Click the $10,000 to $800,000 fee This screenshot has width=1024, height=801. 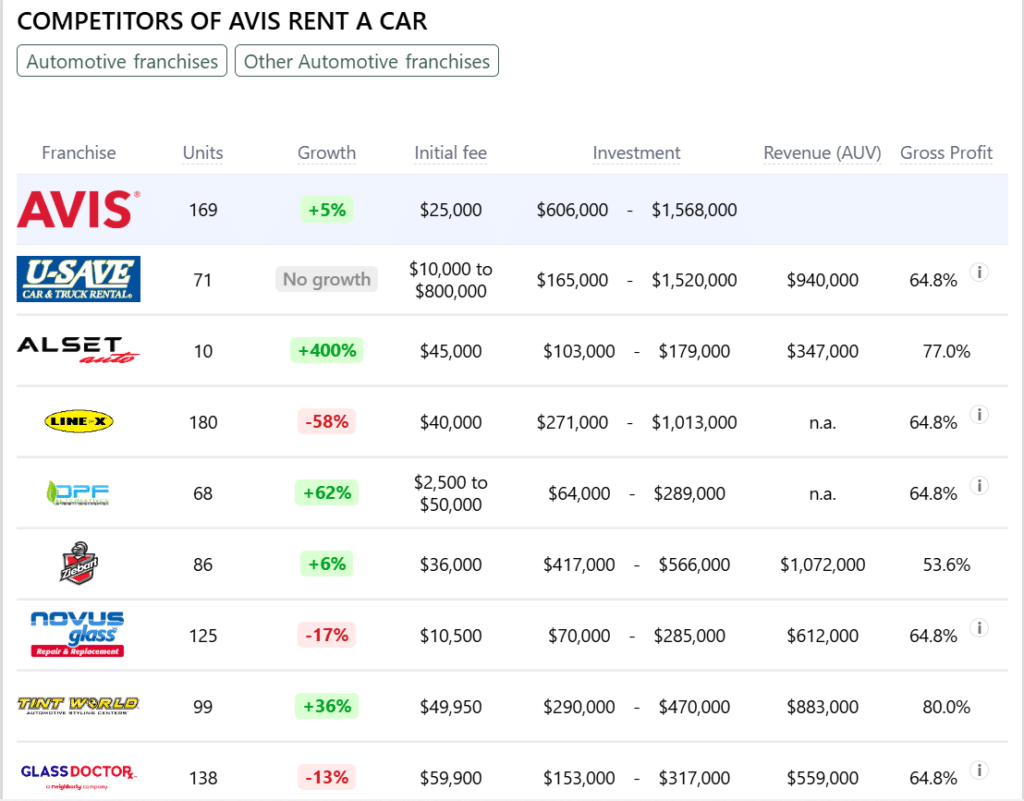point(451,279)
